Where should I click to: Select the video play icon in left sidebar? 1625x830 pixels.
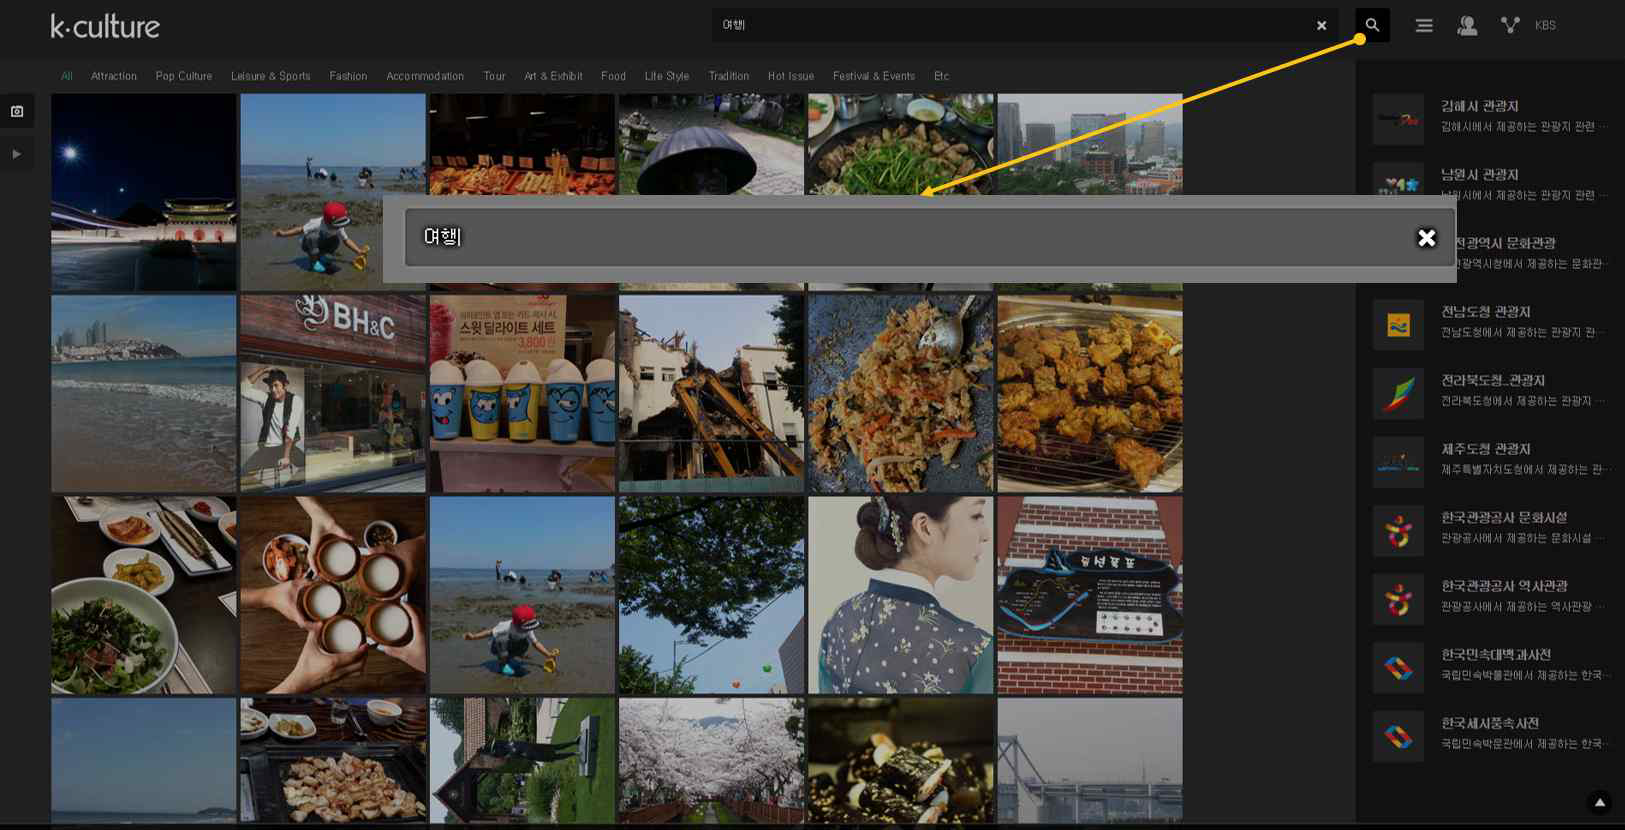17,154
